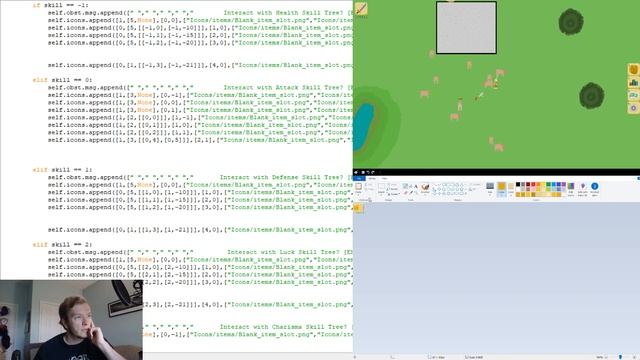Pick the red color in Paint palette
640x360 pixels.
pyautogui.click(x=533, y=184)
